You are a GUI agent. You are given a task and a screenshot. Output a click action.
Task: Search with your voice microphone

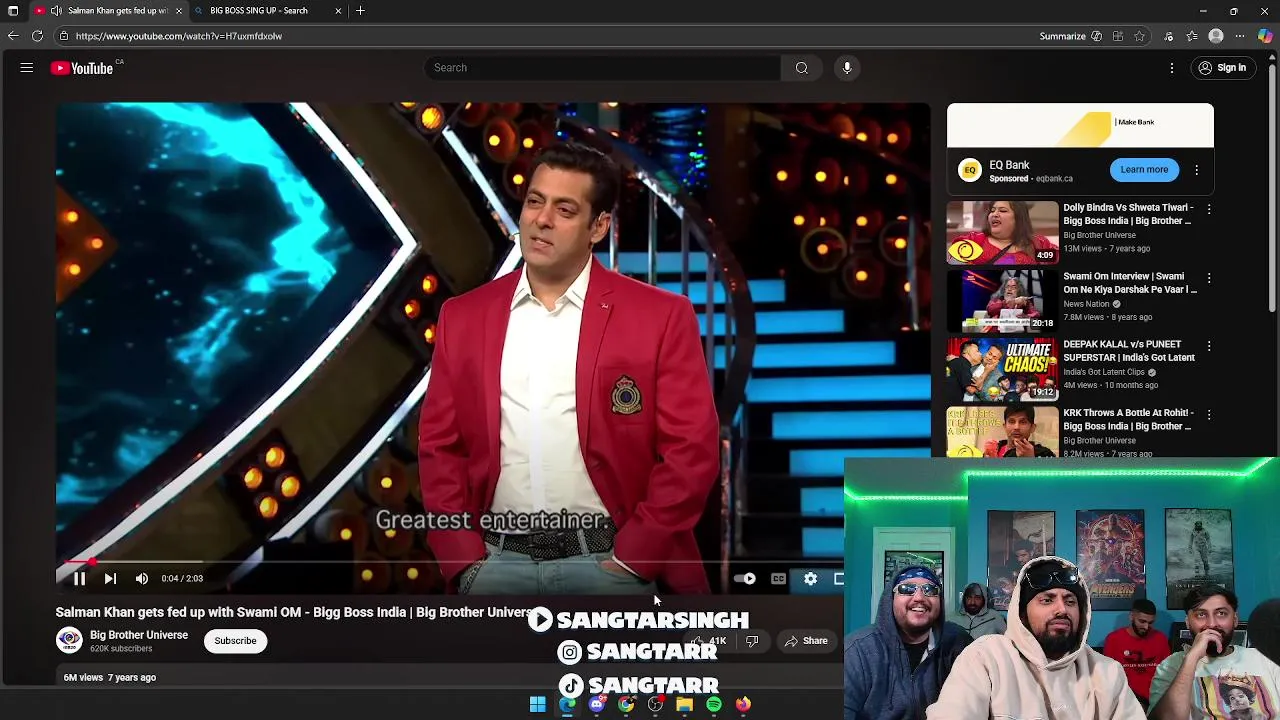[847, 68]
